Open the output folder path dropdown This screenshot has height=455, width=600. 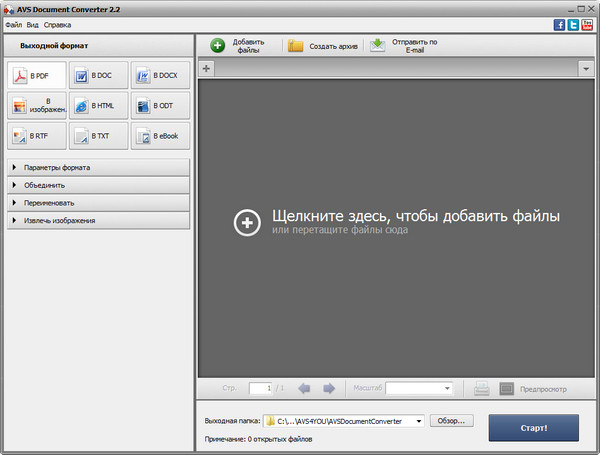pos(418,421)
